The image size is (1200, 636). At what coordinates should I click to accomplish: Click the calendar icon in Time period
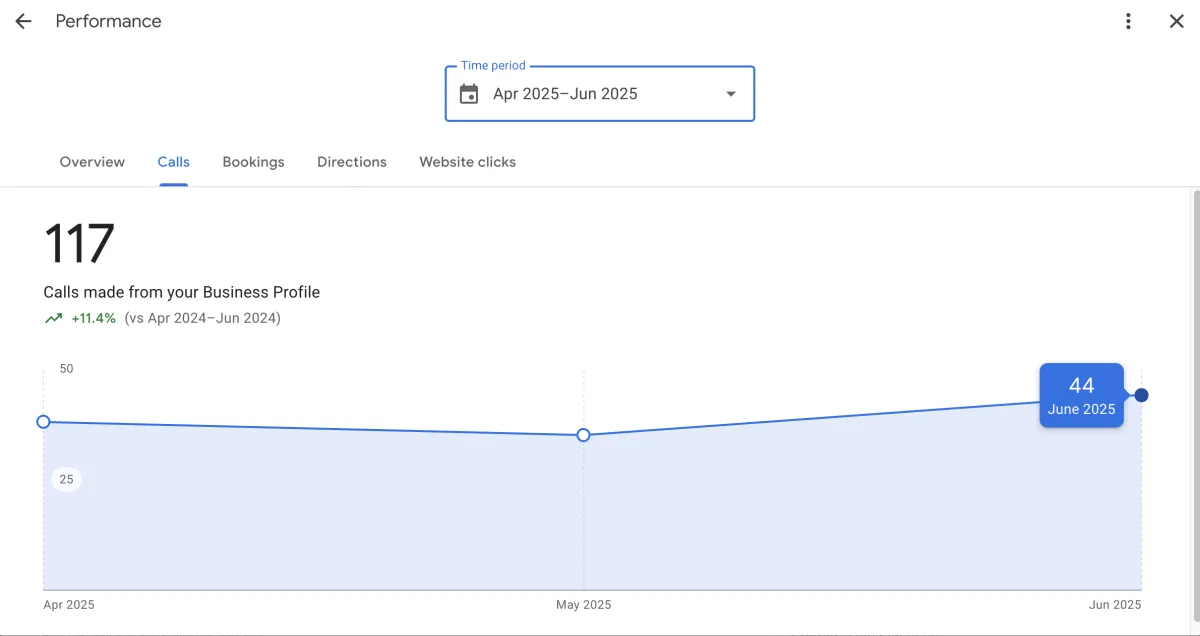(x=469, y=94)
